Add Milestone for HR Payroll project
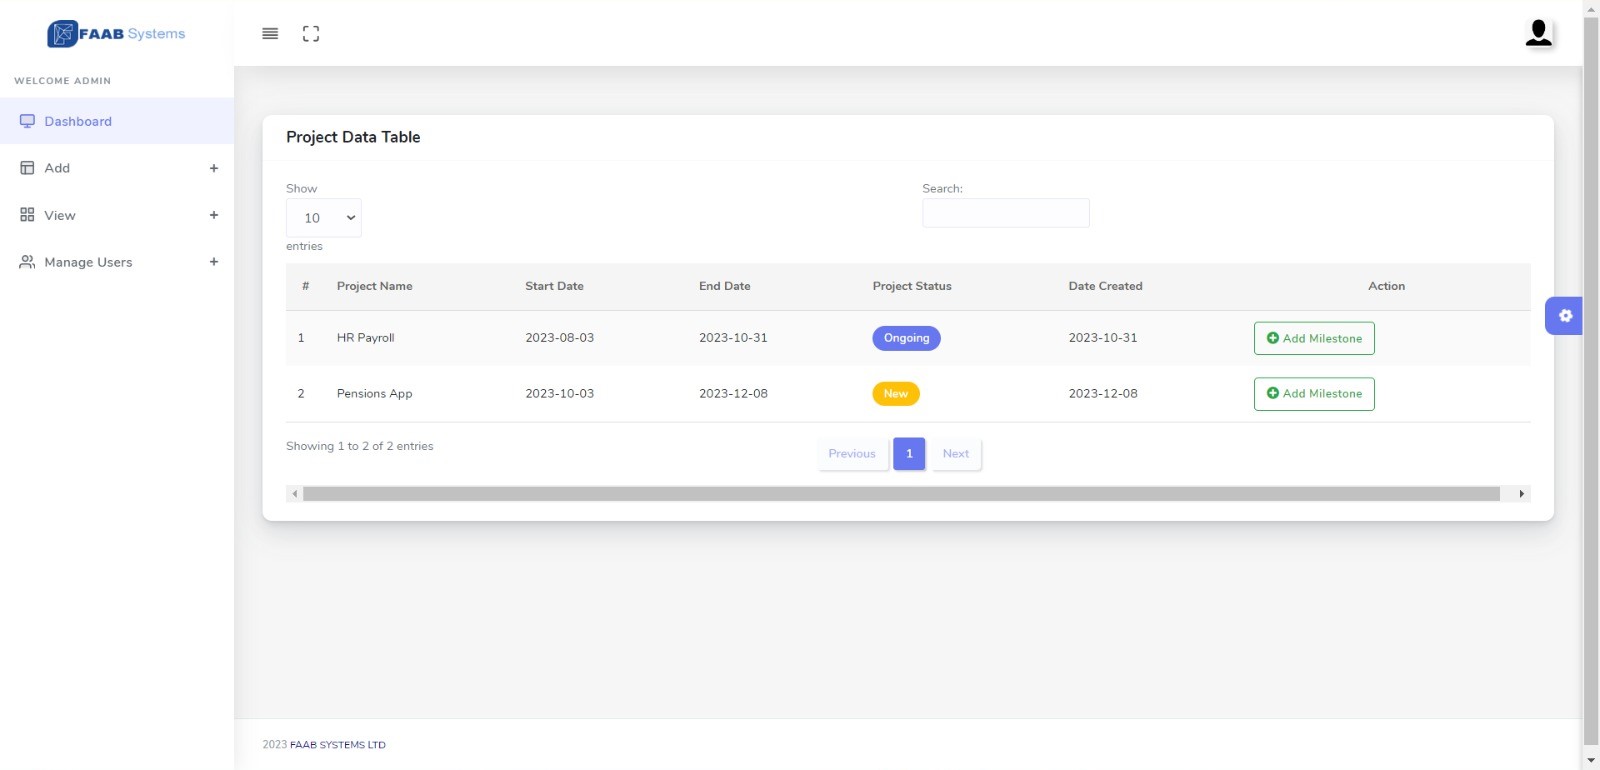 point(1313,338)
